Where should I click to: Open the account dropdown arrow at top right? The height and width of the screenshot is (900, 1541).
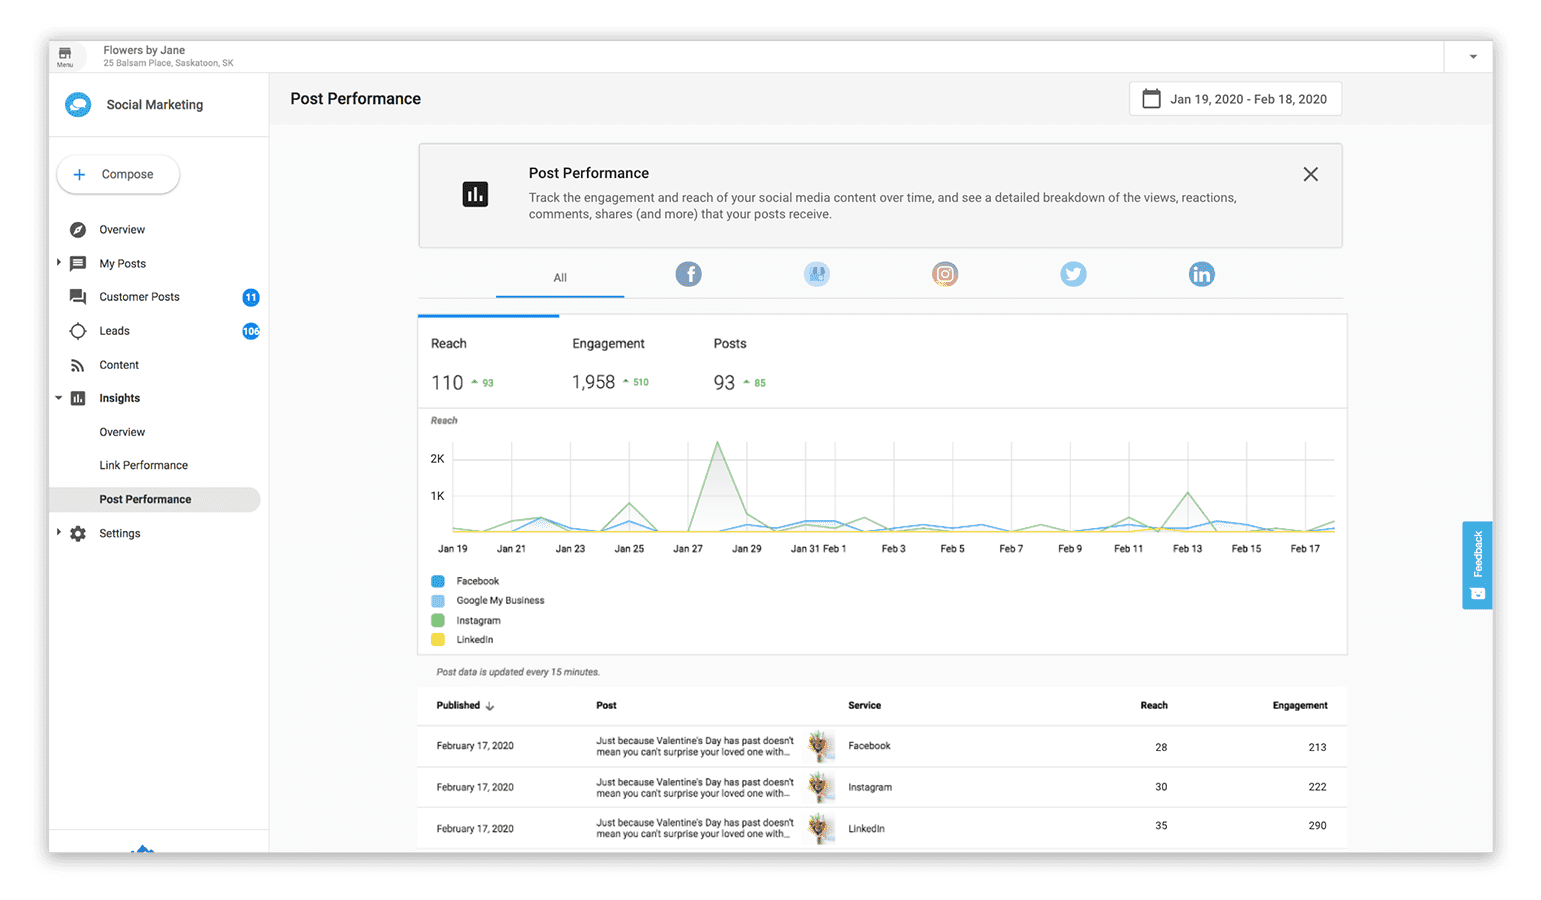click(x=1472, y=57)
